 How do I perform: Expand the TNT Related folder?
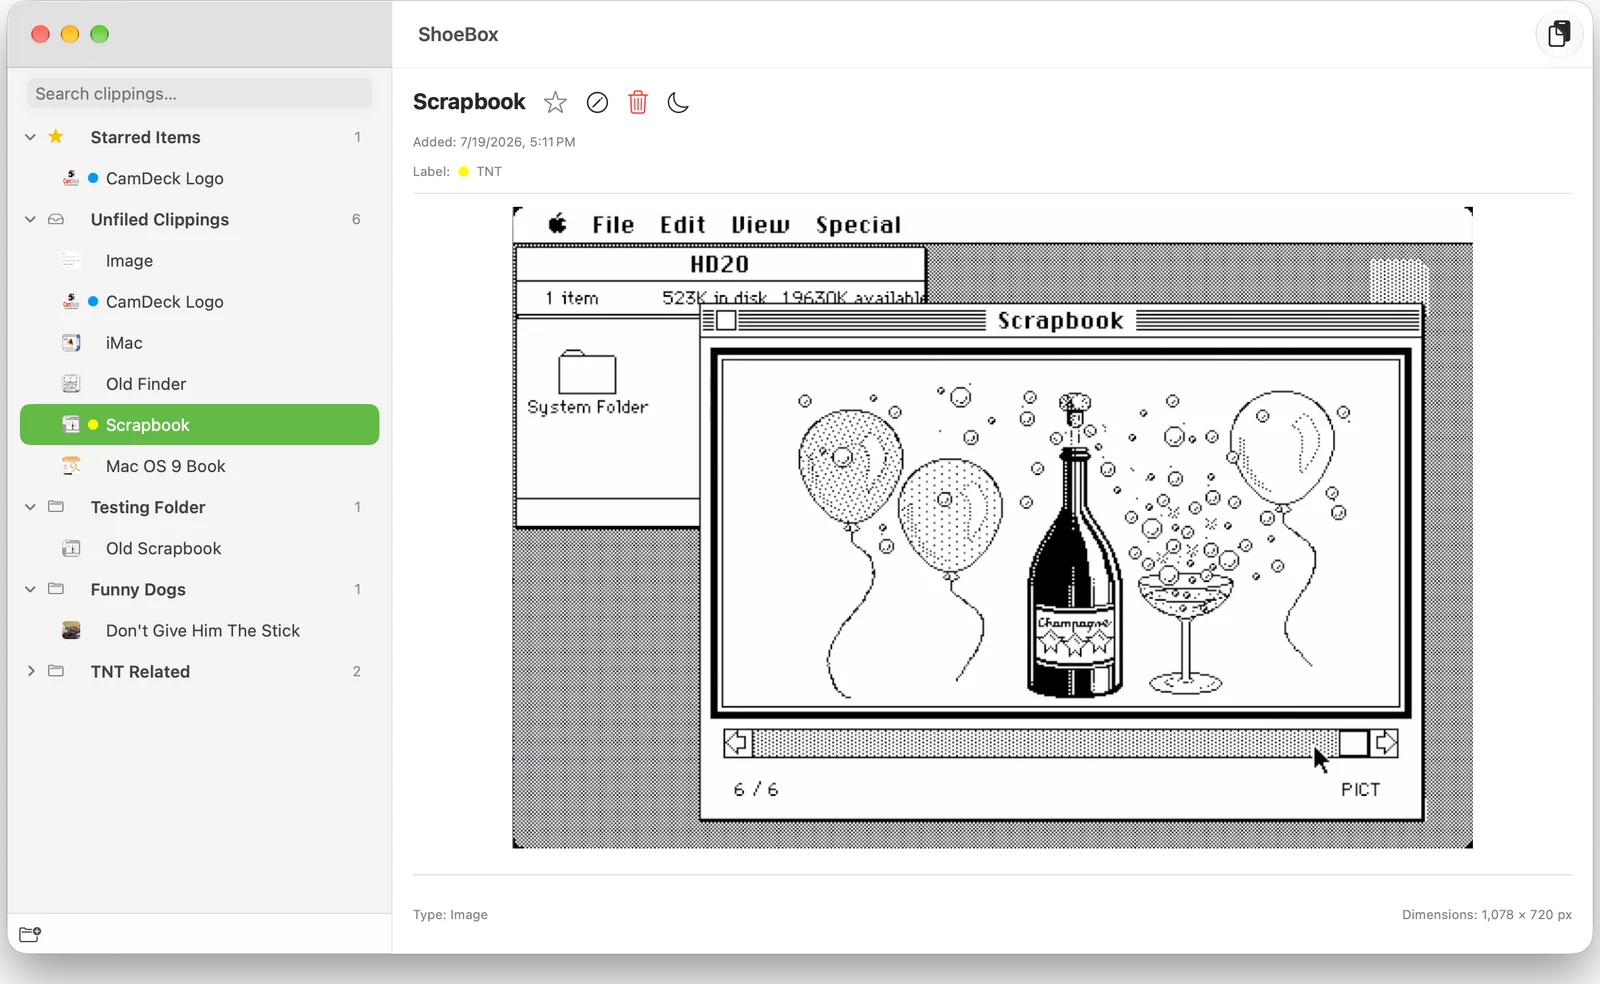tap(30, 671)
